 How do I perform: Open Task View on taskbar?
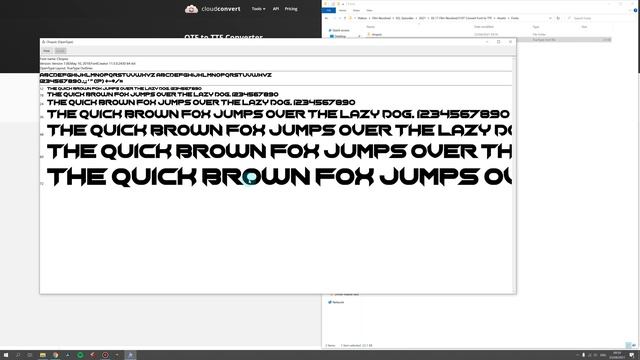30,355
